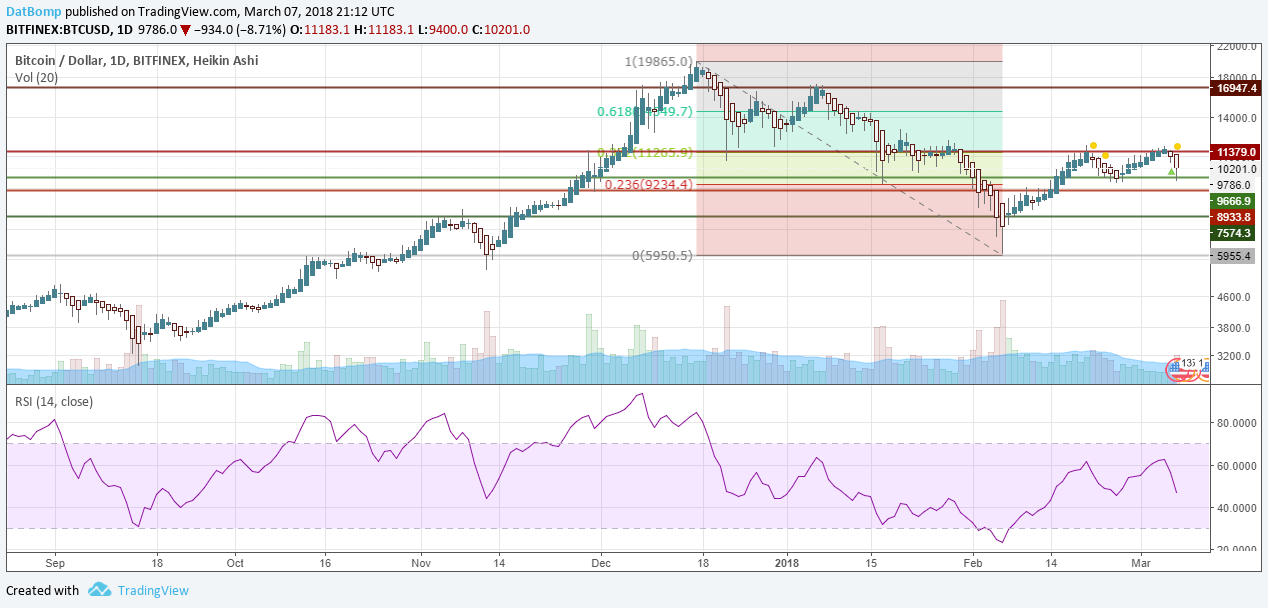Screen dimensions: 1268x608
Task: Click the 4600.0 price axis value
Action: tap(1236, 298)
